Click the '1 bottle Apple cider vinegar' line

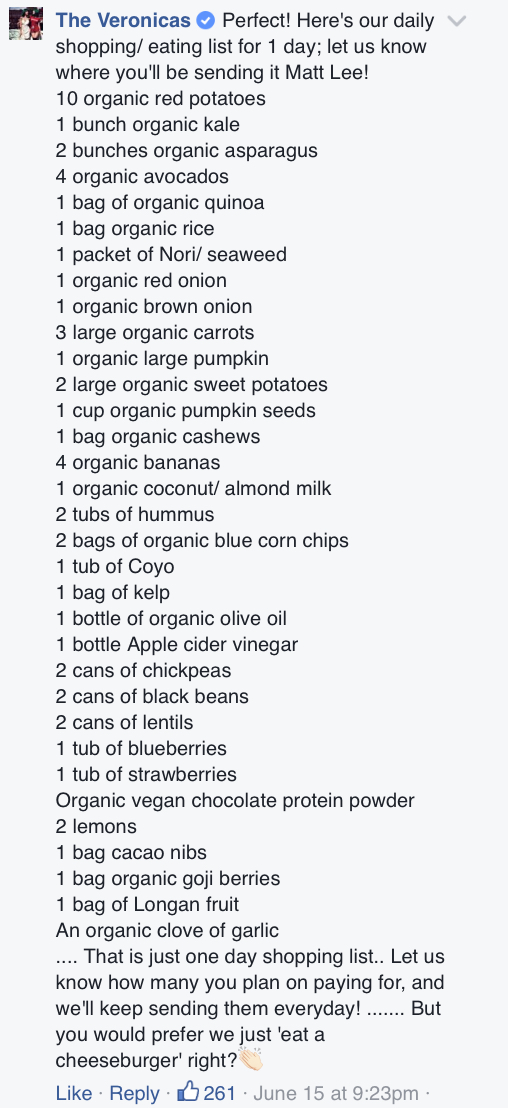(x=177, y=644)
